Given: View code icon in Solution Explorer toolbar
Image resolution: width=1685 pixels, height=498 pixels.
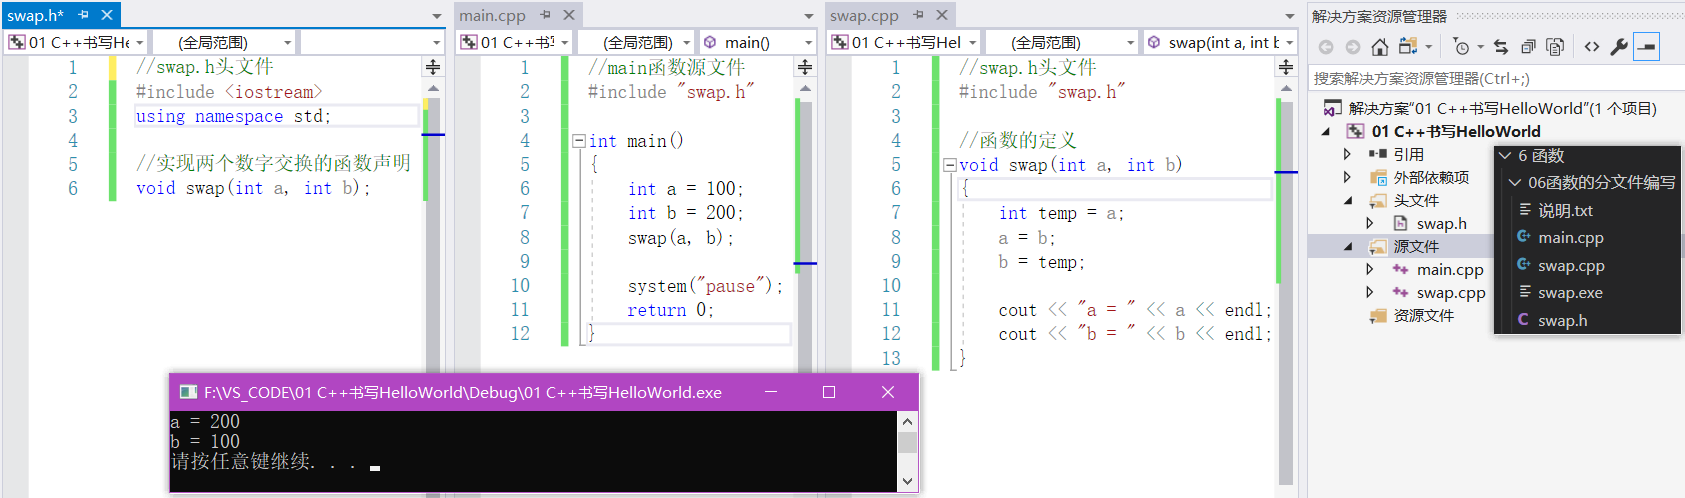Looking at the screenshot, I should (1591, 47).
